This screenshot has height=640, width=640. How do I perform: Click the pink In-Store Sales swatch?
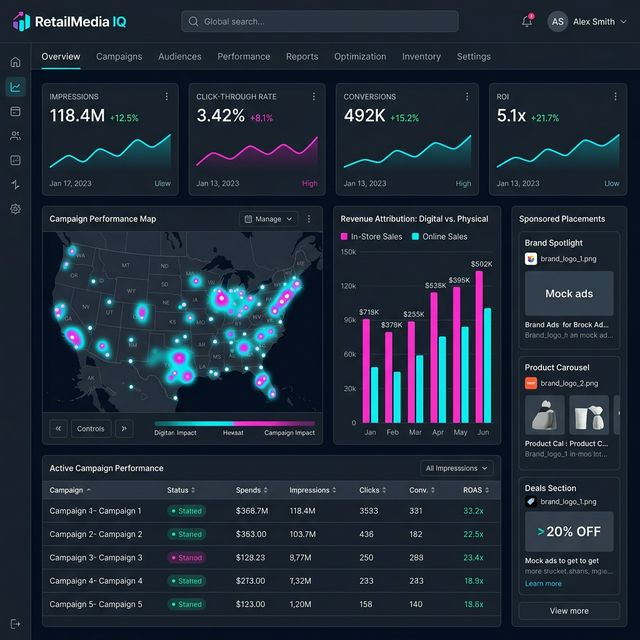click(344, 237)
